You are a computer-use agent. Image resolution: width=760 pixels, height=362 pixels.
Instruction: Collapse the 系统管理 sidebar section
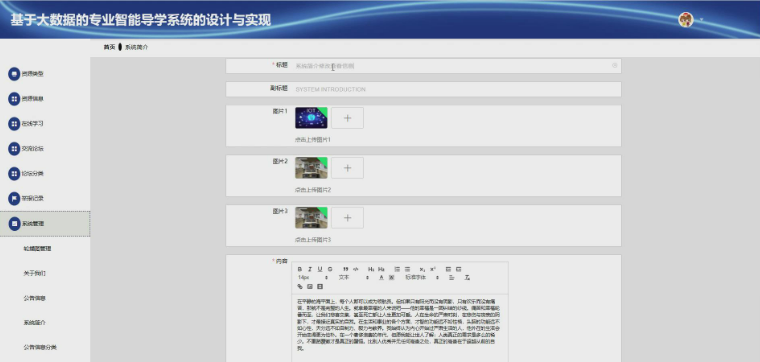(x=45, y=224)
